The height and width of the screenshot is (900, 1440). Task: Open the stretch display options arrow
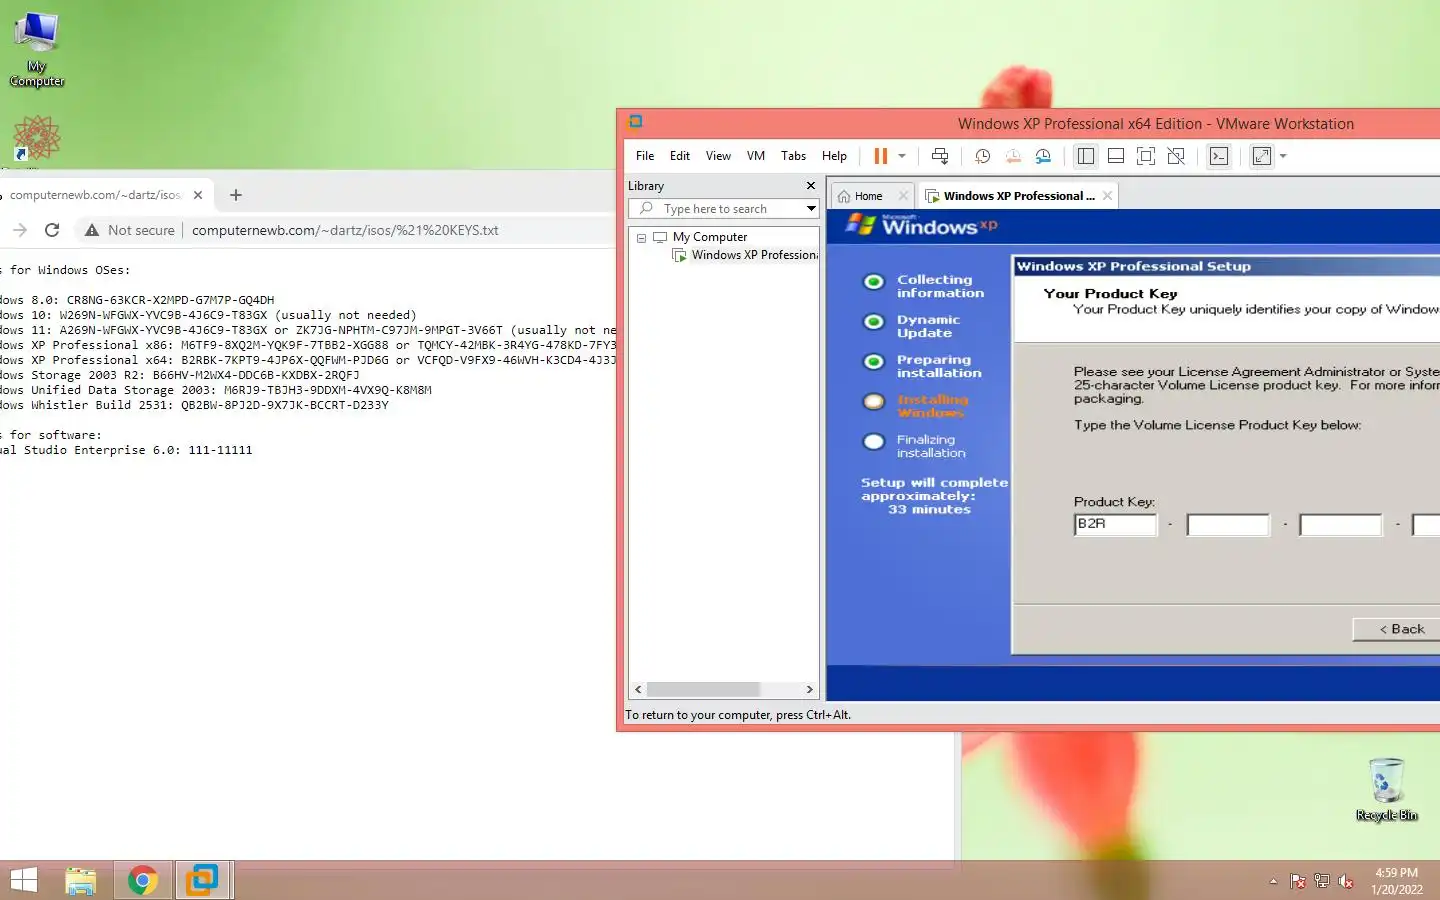(1283, 156)
